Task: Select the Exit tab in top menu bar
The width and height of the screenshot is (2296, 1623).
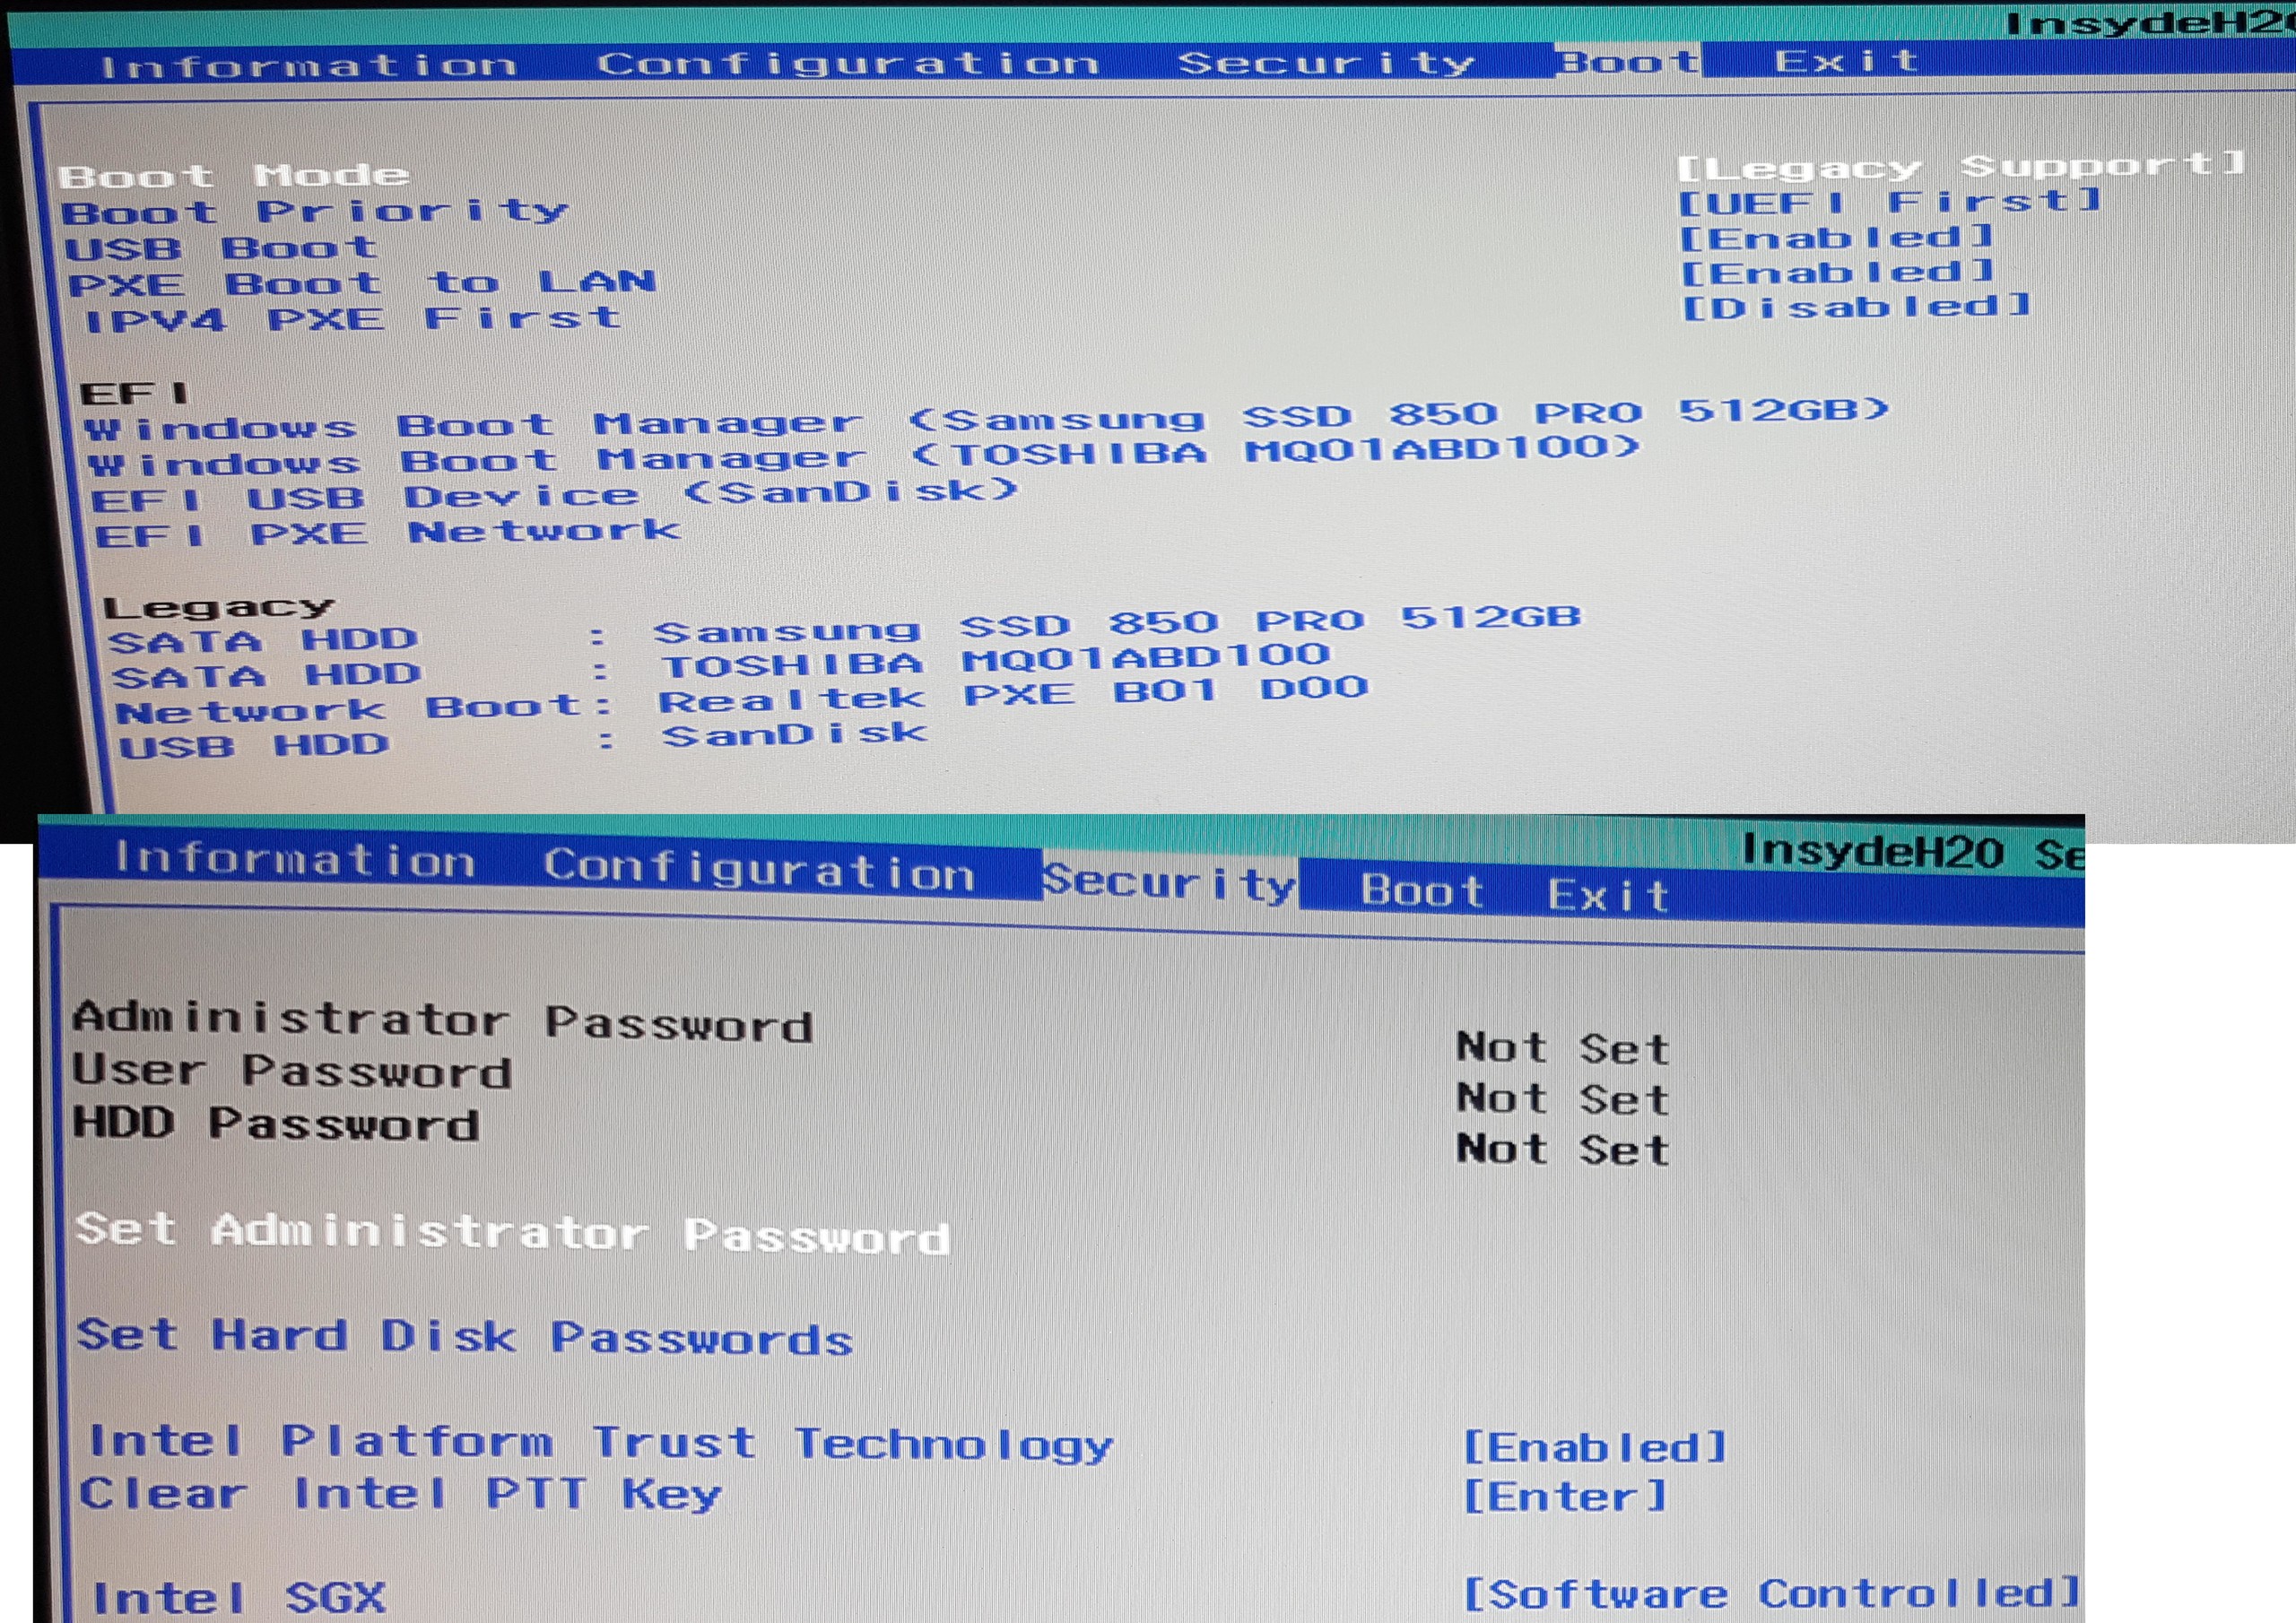Action: [1846, 62]
